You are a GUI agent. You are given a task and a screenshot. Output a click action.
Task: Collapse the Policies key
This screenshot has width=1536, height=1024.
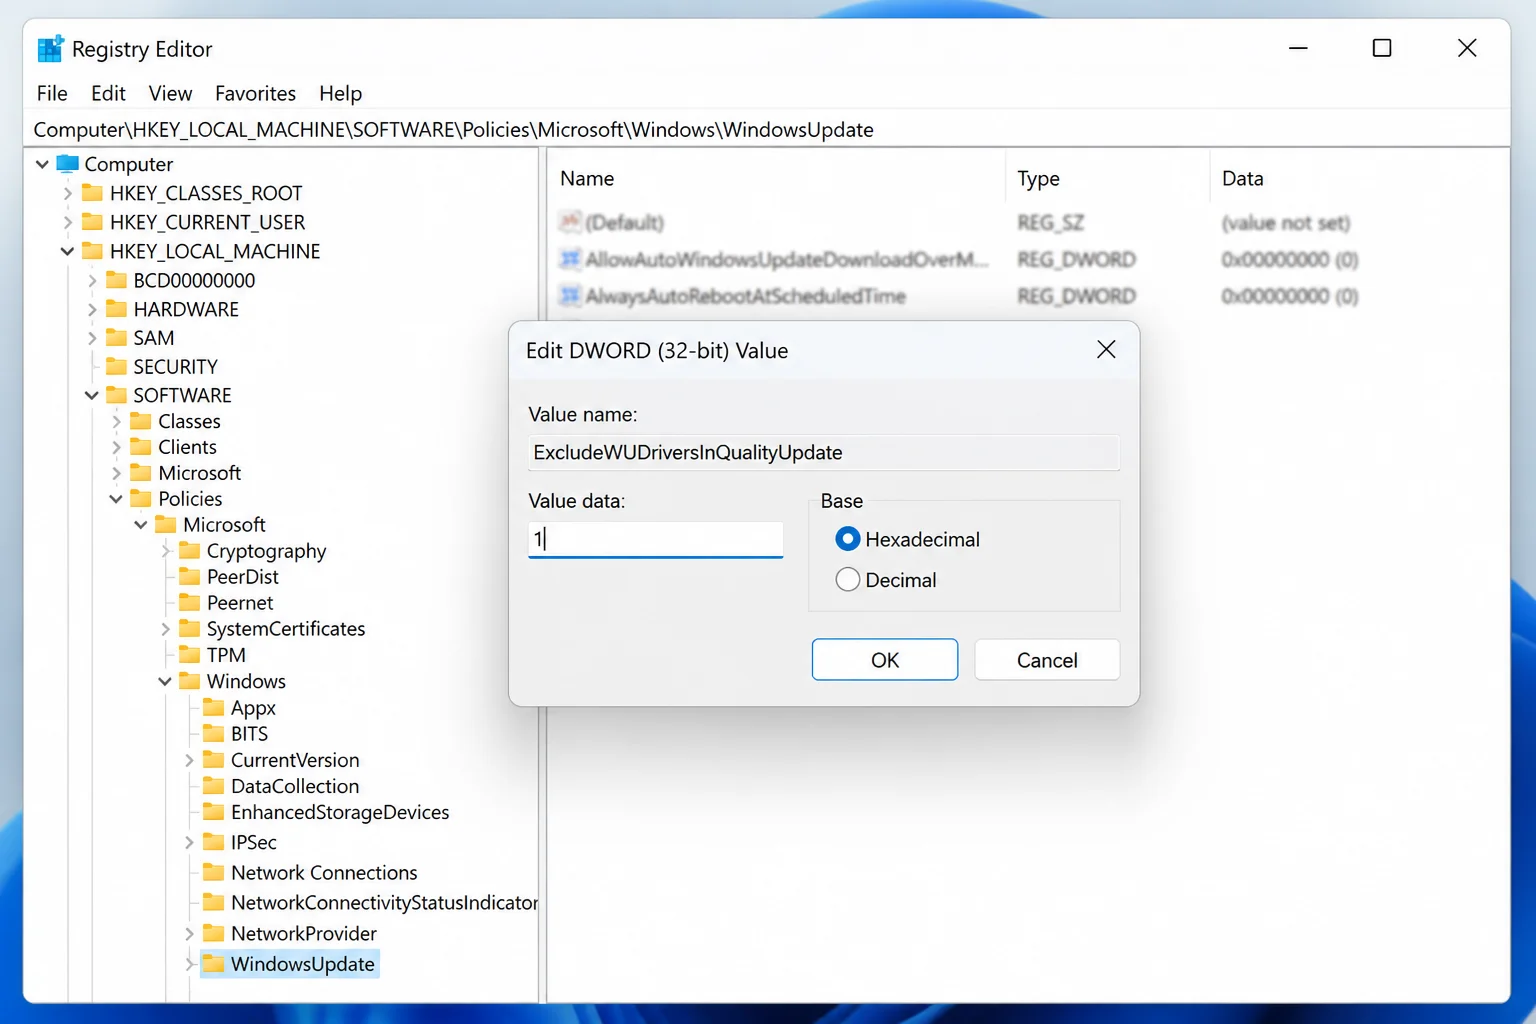tap(116, 499)
